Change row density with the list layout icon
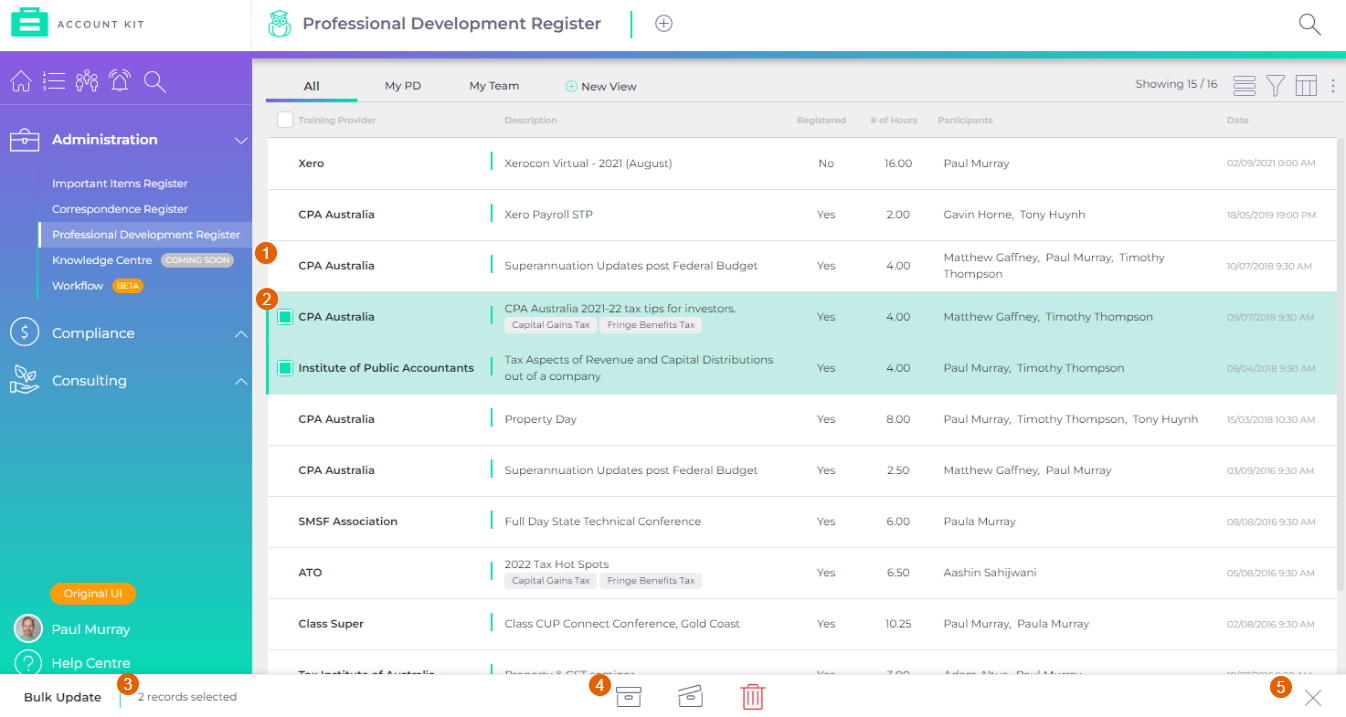The height and width of the screenshot is (717, 1346). (1244, 86)
